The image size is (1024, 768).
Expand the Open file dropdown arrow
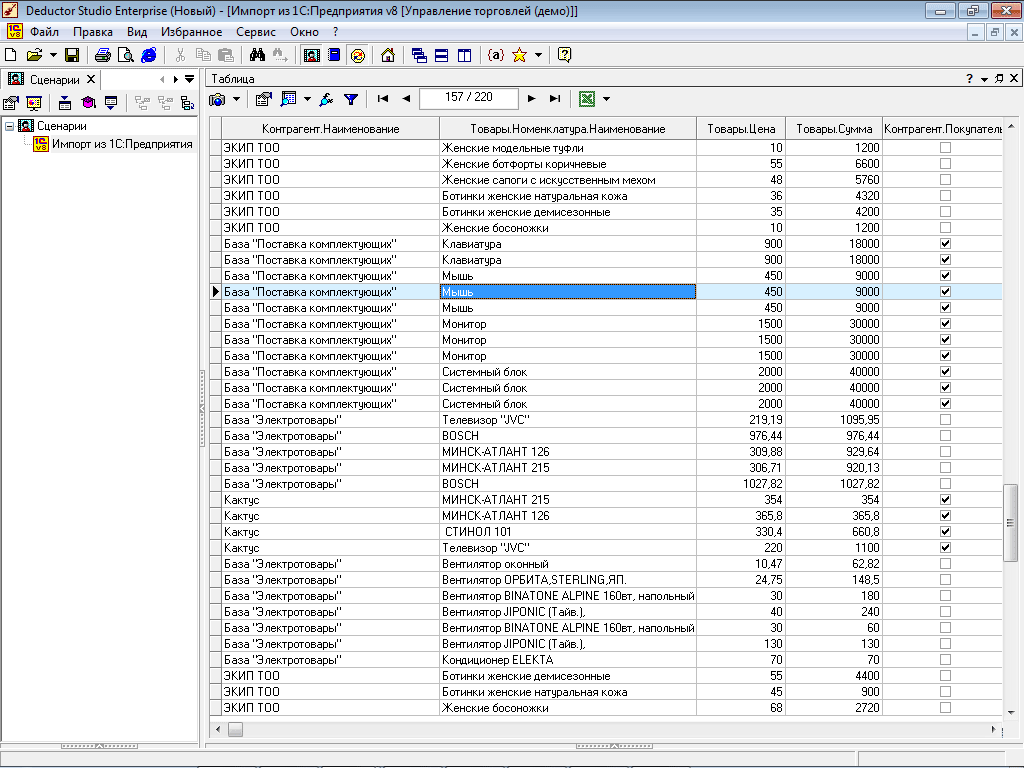click(53, 55)
